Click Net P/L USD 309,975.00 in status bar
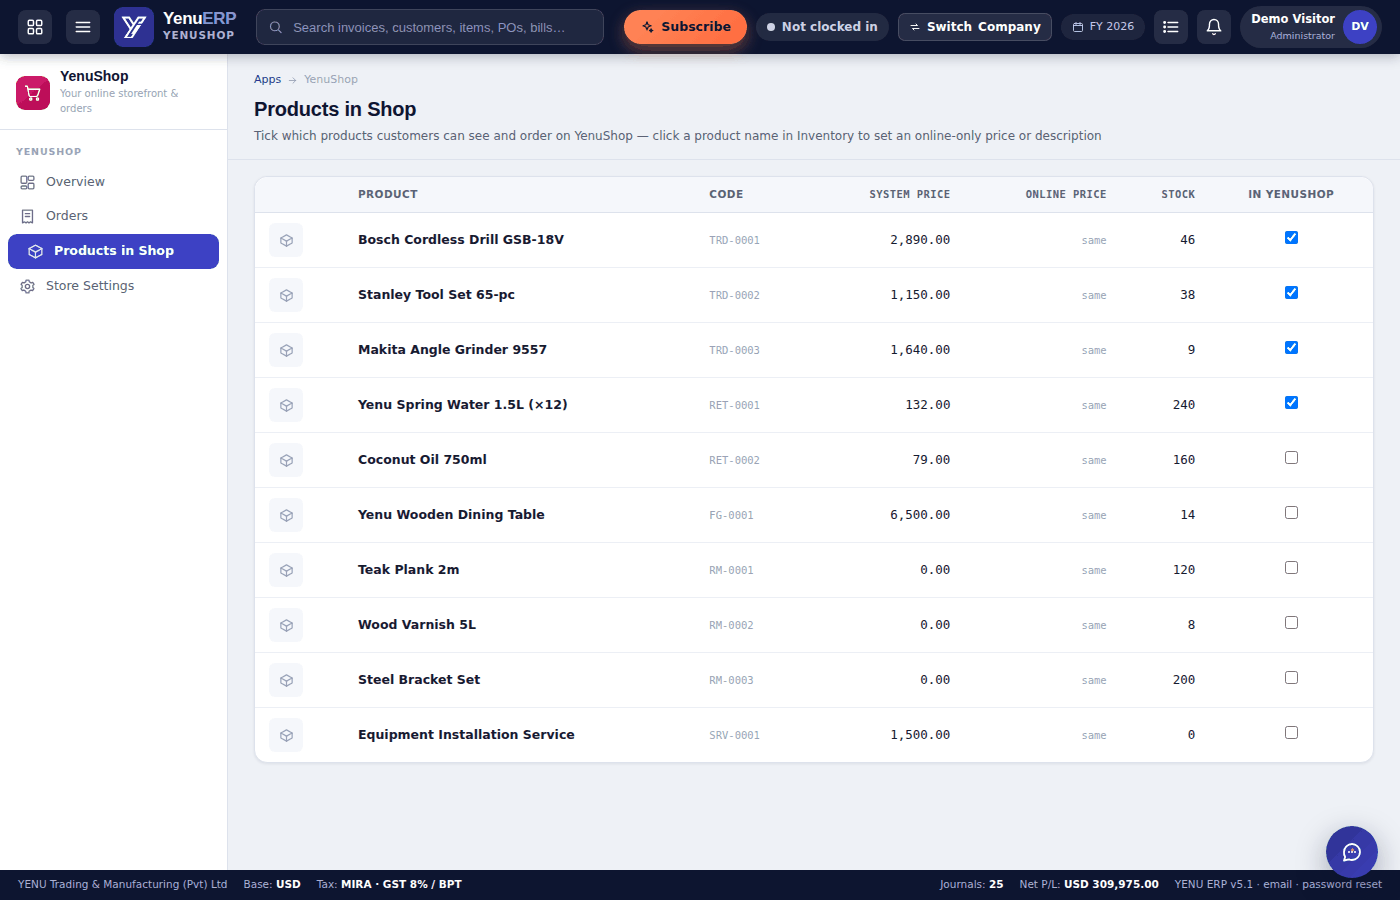 [1089, 884]
